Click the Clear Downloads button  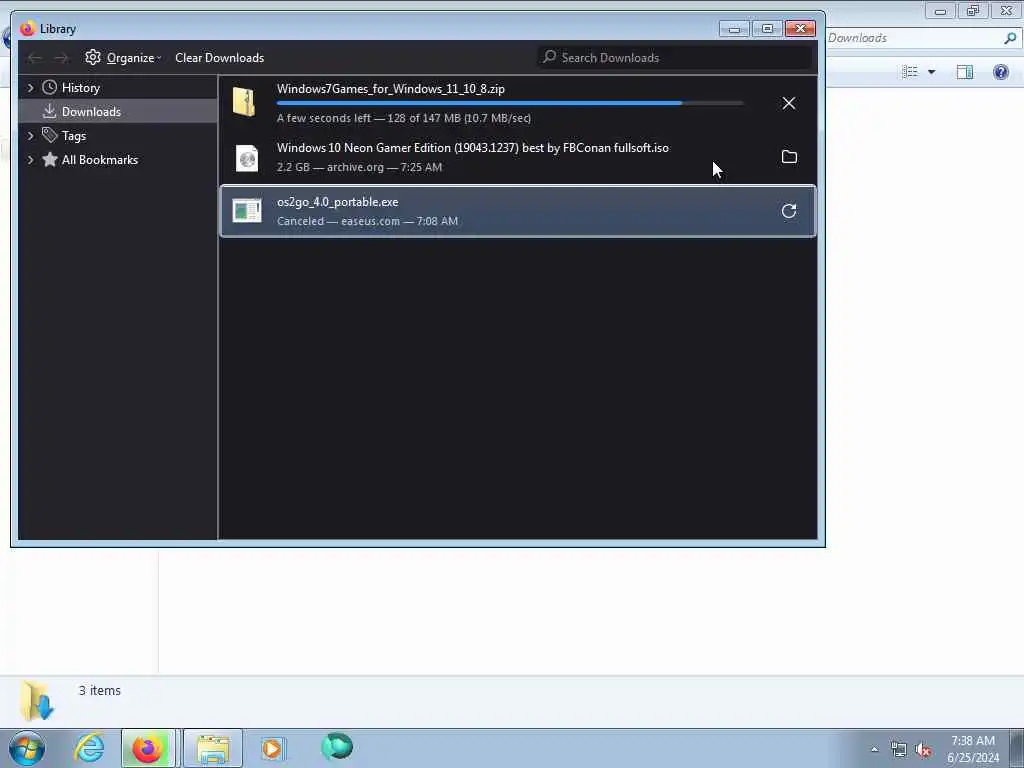[219, 57]
